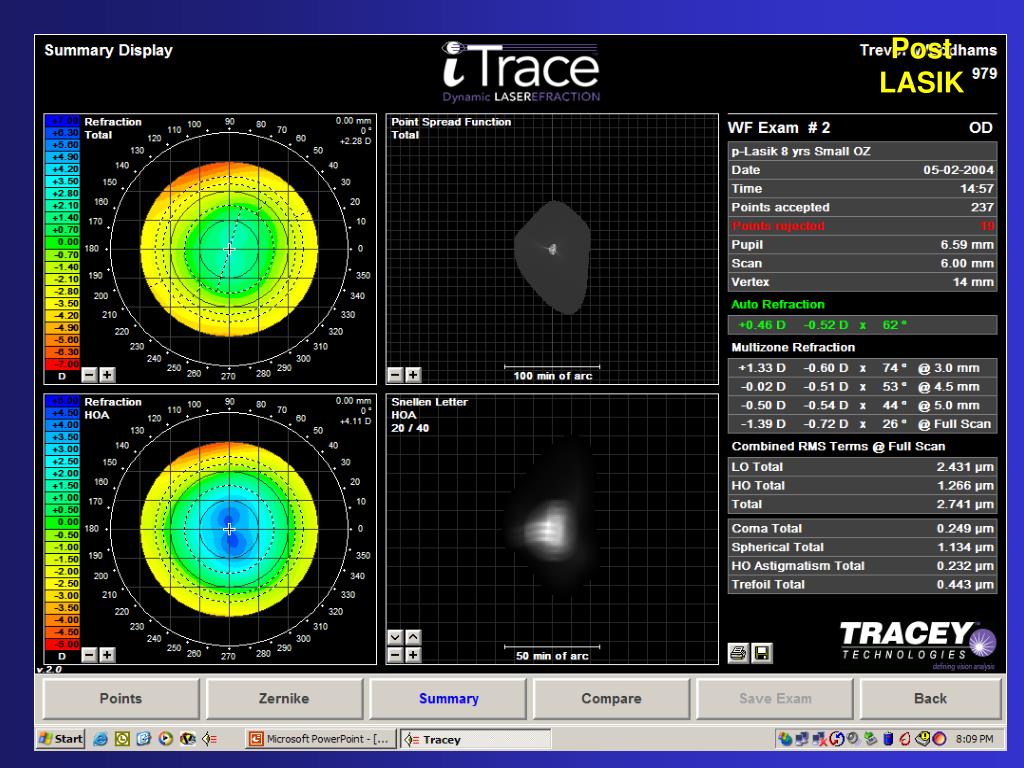
Task: Switch to Microsoft PowerPoint taskbar button
Action: (x=320, y=739)
